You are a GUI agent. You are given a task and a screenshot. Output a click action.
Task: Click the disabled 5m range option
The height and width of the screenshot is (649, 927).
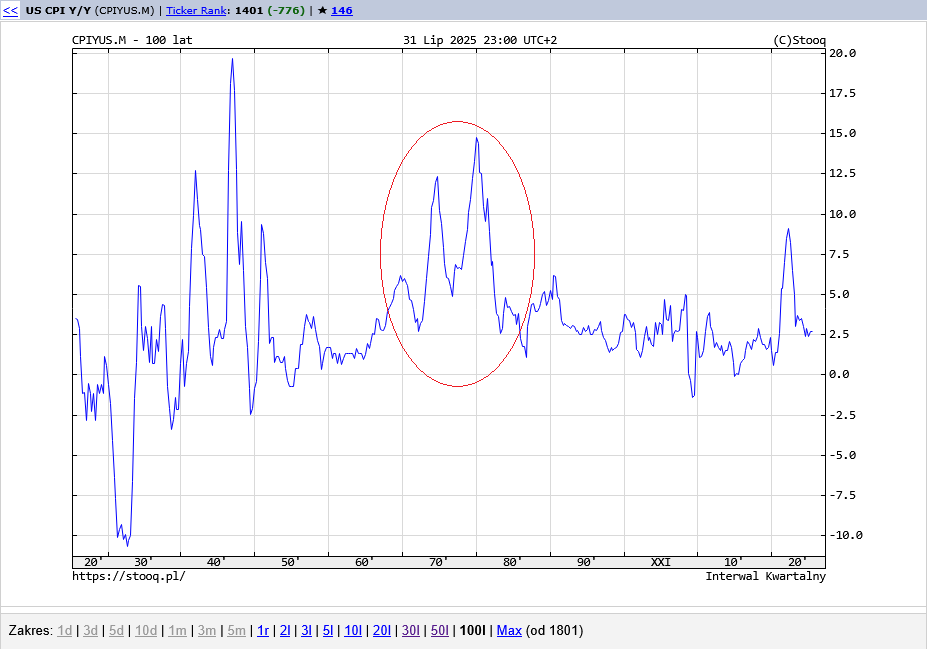pos(236,631)
